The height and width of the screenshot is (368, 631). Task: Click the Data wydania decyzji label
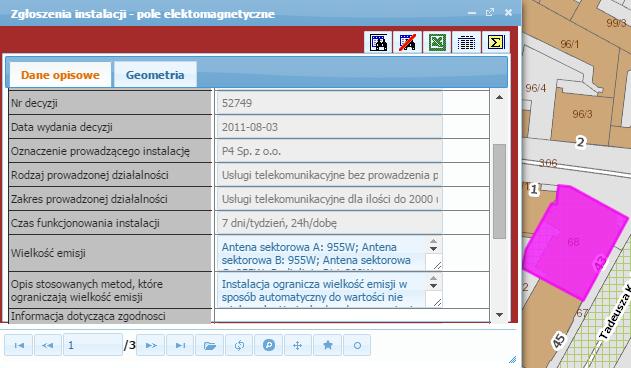tap(62, 127)
